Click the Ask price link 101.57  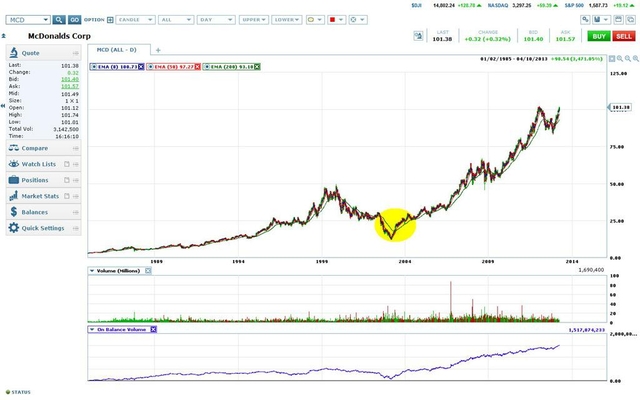coord(70,87)
